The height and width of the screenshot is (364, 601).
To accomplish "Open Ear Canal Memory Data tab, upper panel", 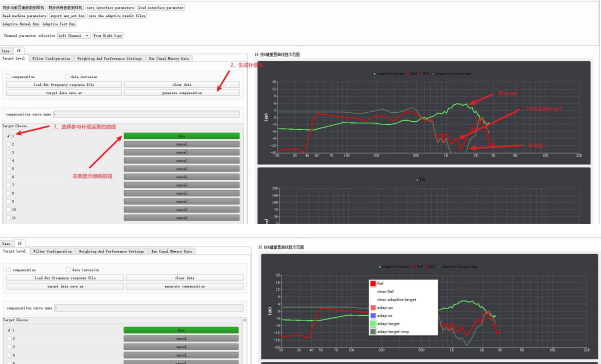I will click(x=169, y=59).
